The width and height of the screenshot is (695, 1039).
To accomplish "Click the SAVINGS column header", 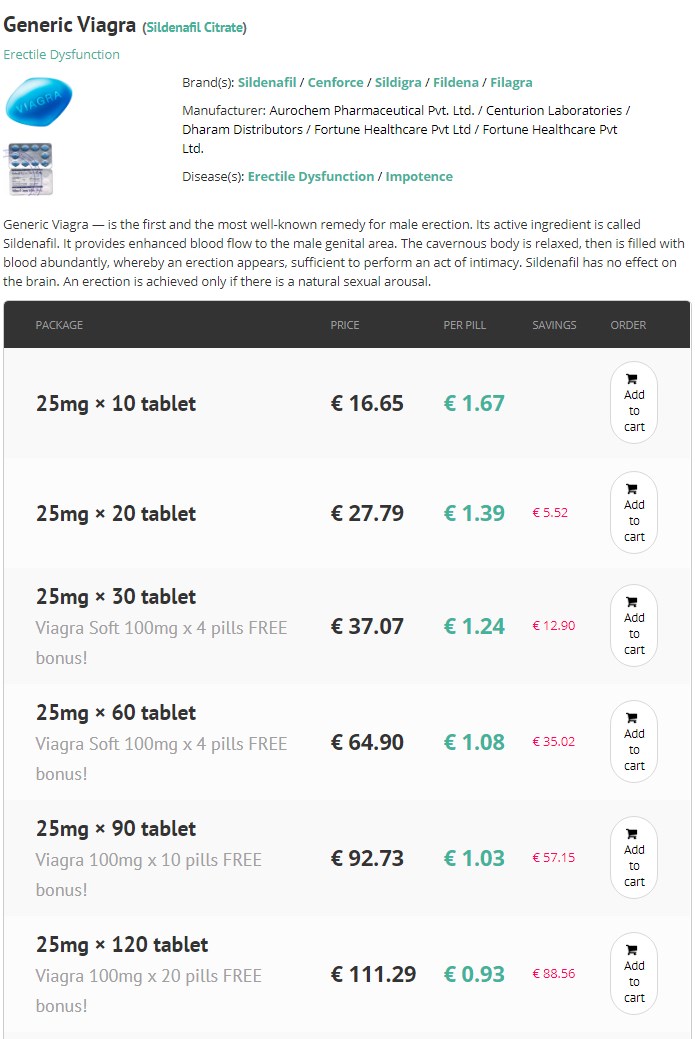I will tap(554, 325).
